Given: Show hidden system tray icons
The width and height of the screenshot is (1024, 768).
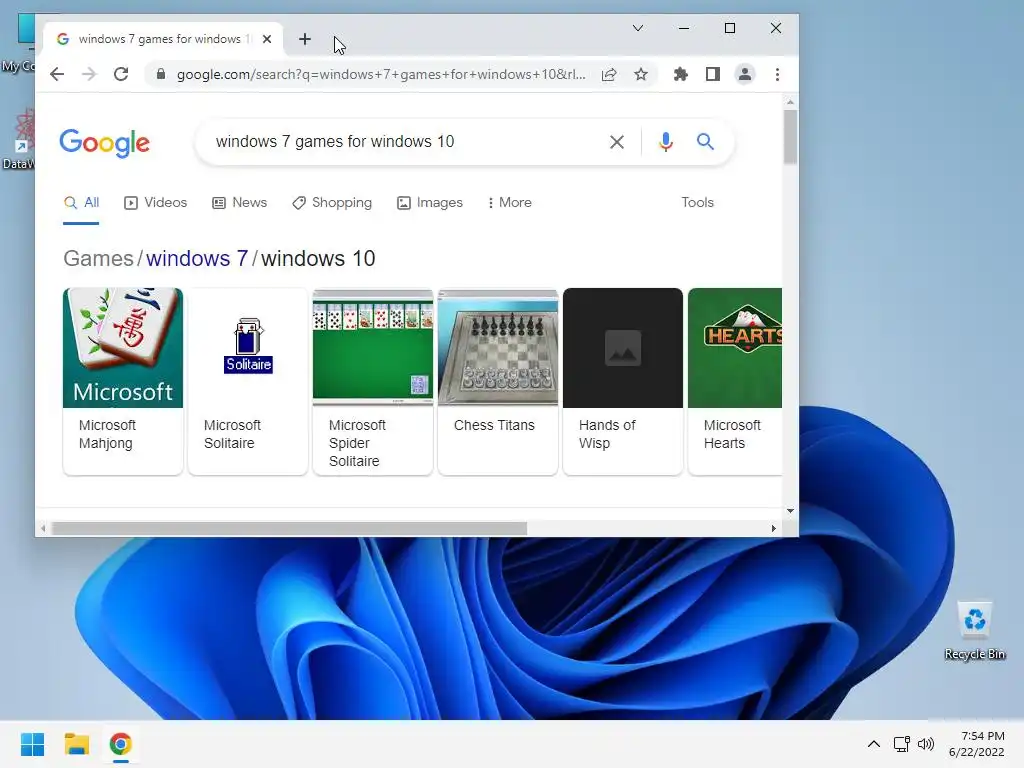Looking at the screenshot, I should click(874, 744).
